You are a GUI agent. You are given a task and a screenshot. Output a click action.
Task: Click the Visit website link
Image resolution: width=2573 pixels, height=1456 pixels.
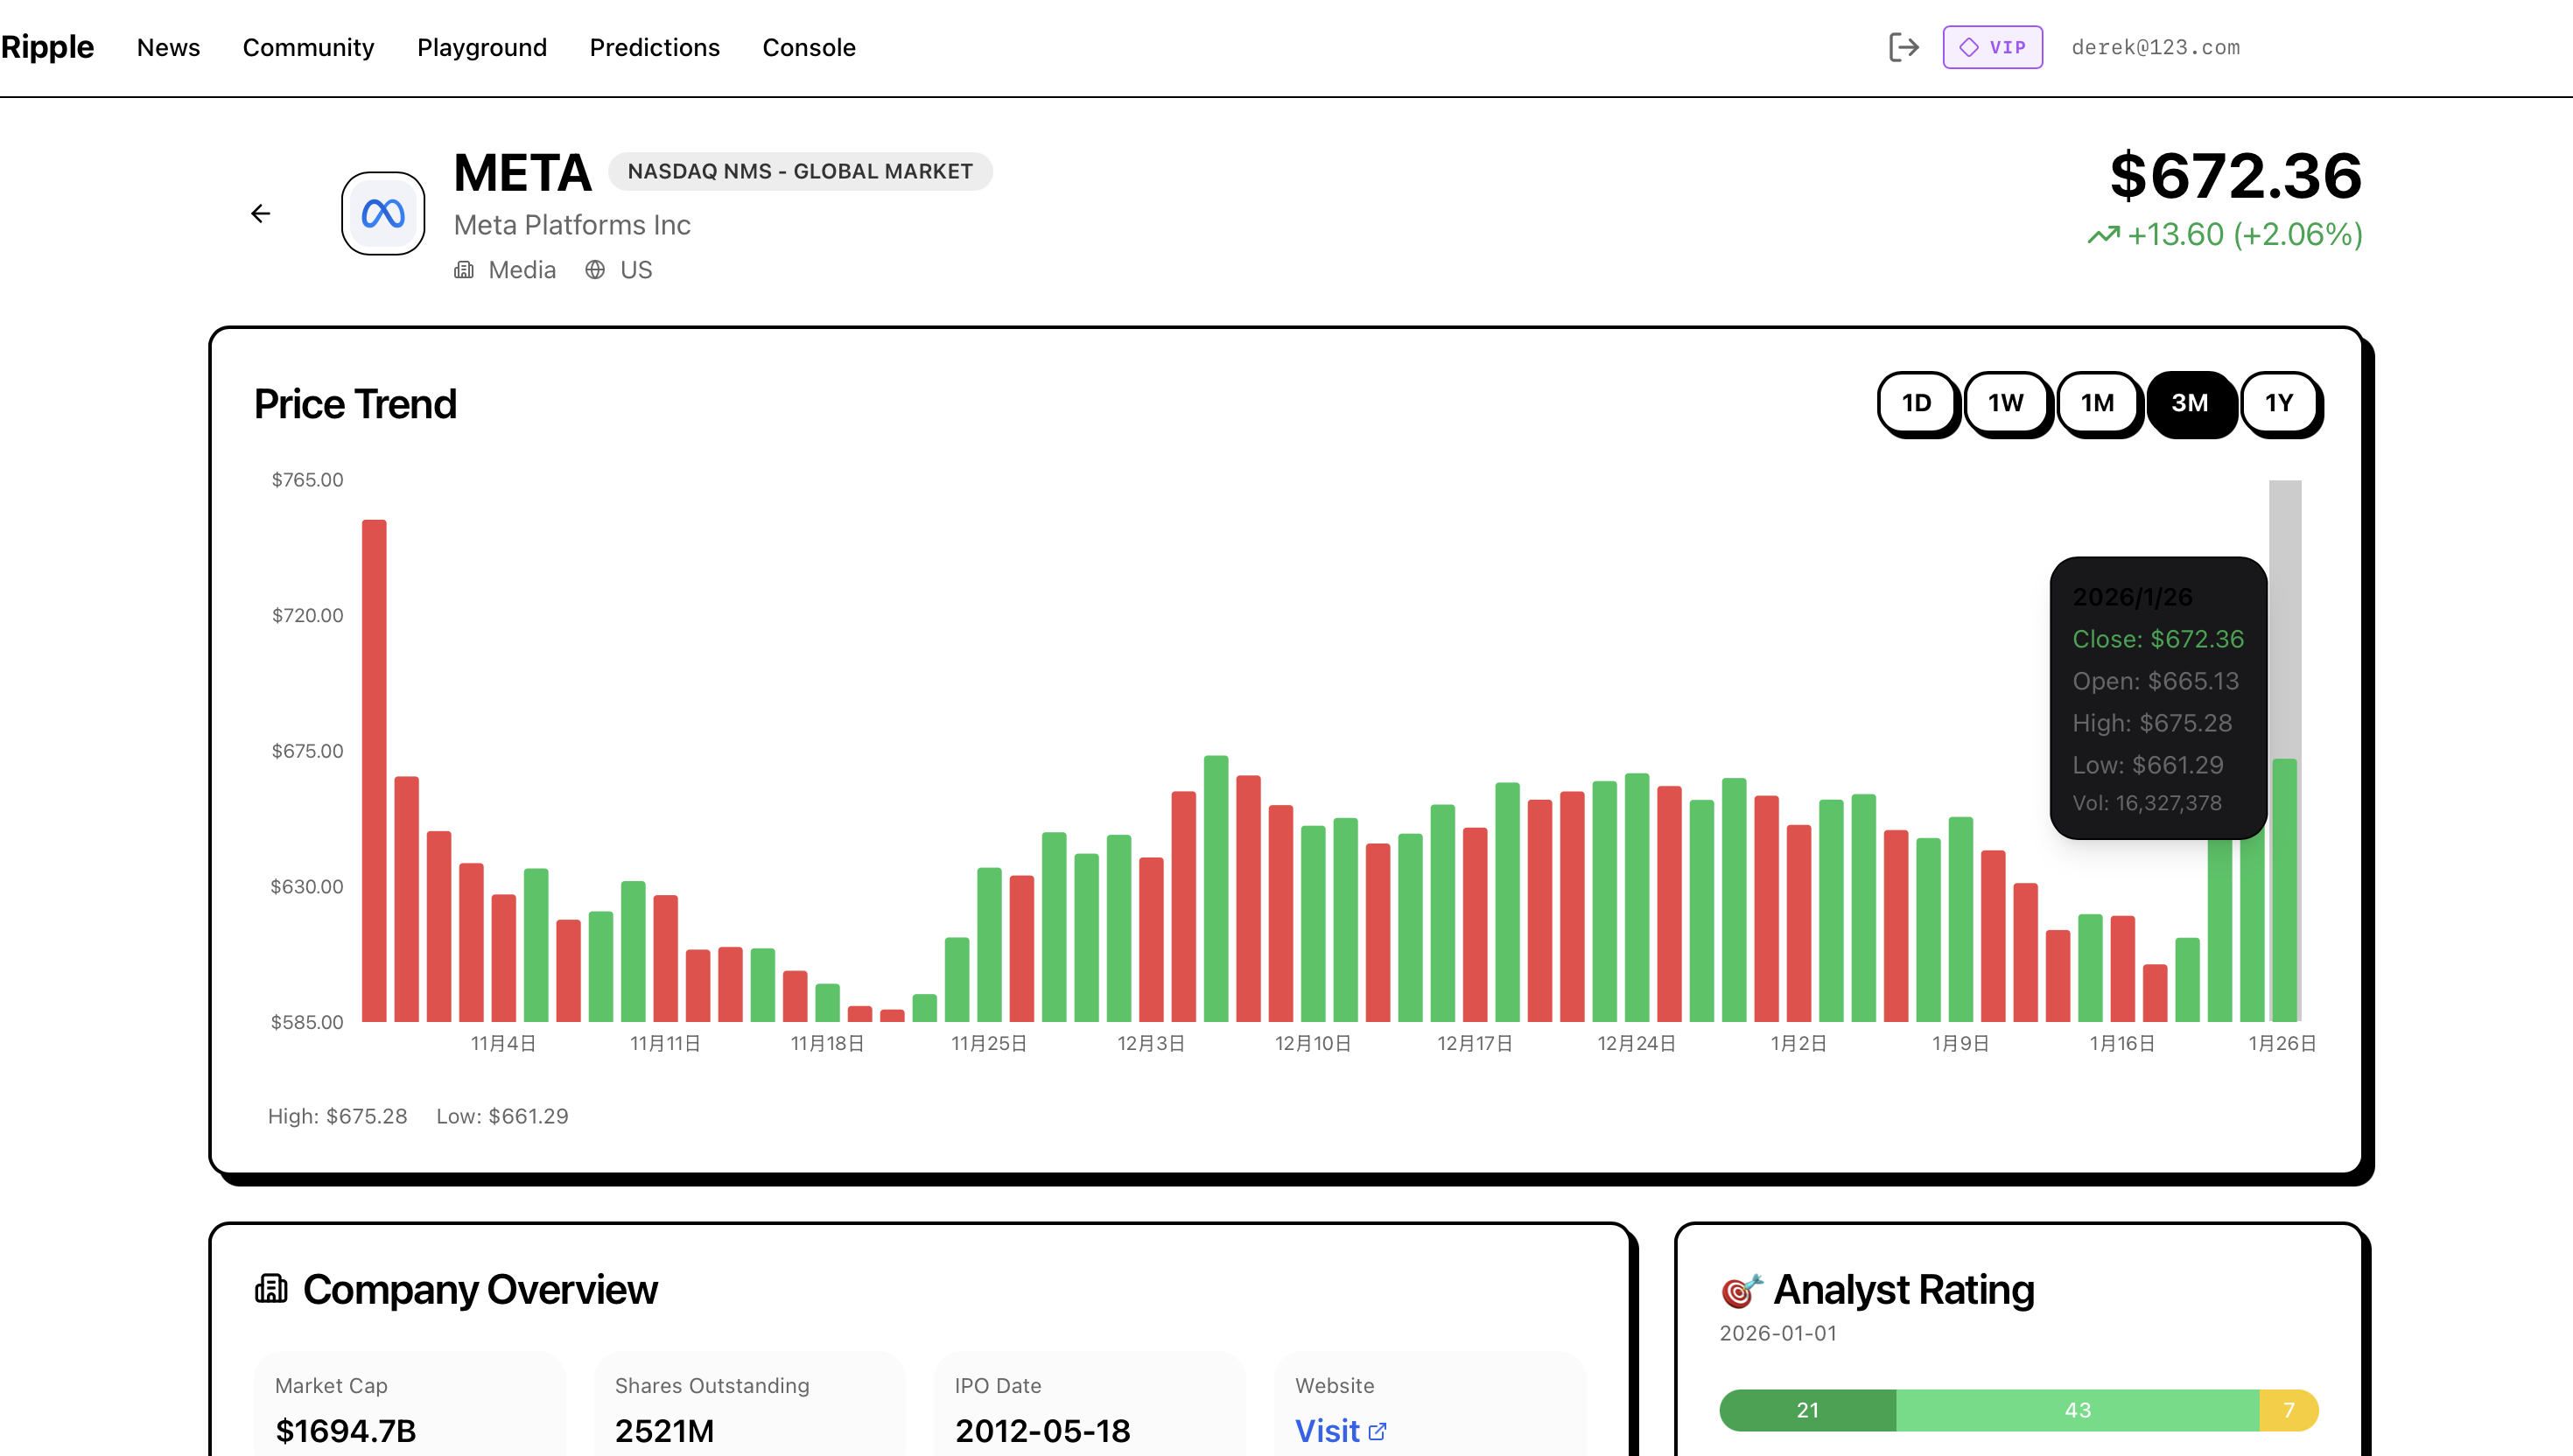[x=1339, y=1430]
